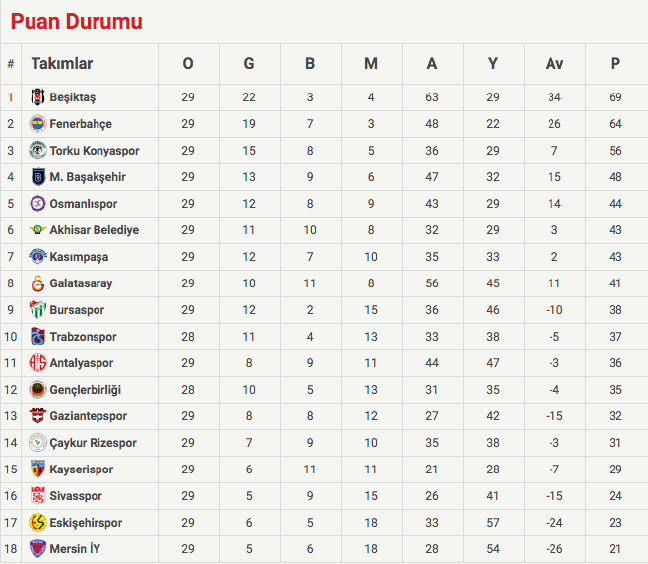The height and width of the screenshot is (564, 648).
Task: Click the Sivasspor club badge
Action: tap(38, 495)
